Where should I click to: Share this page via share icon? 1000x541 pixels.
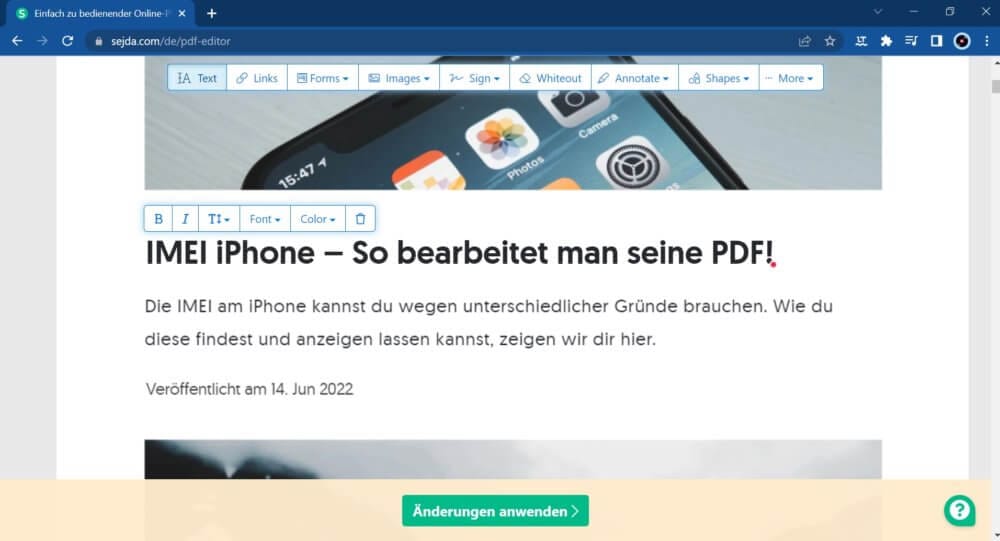point(805,41)
